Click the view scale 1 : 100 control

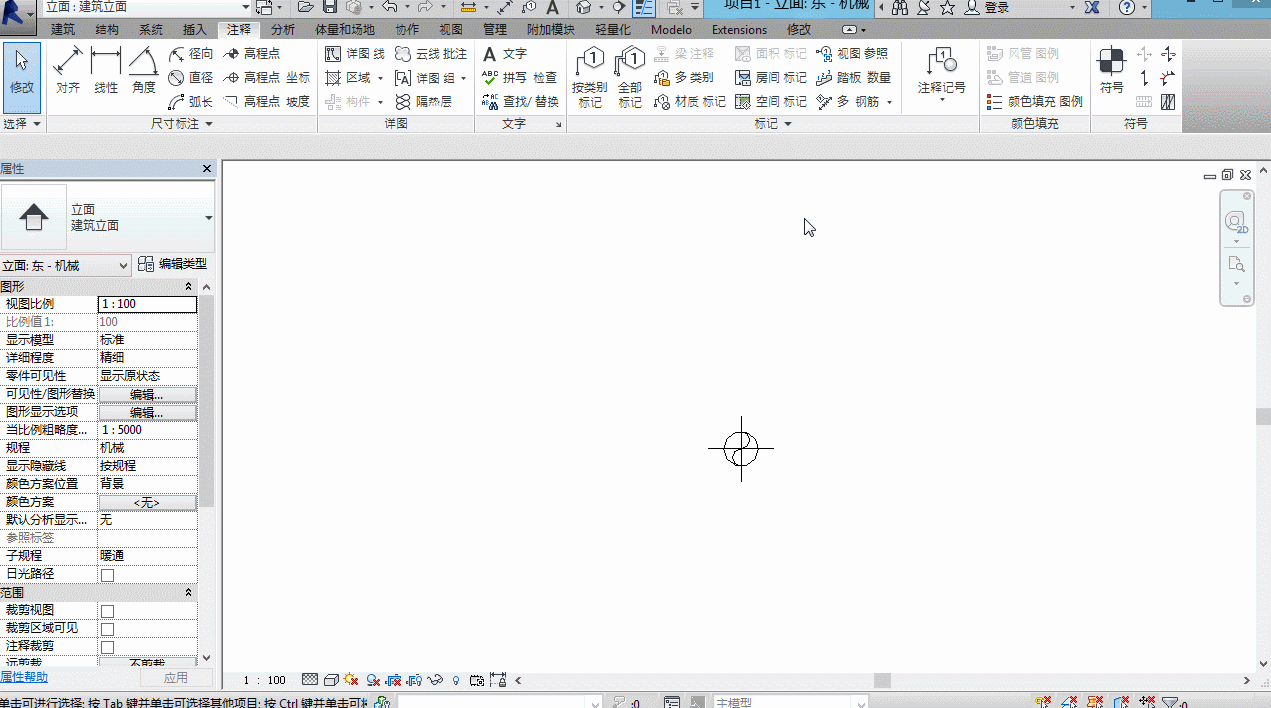tap(265, 680)
